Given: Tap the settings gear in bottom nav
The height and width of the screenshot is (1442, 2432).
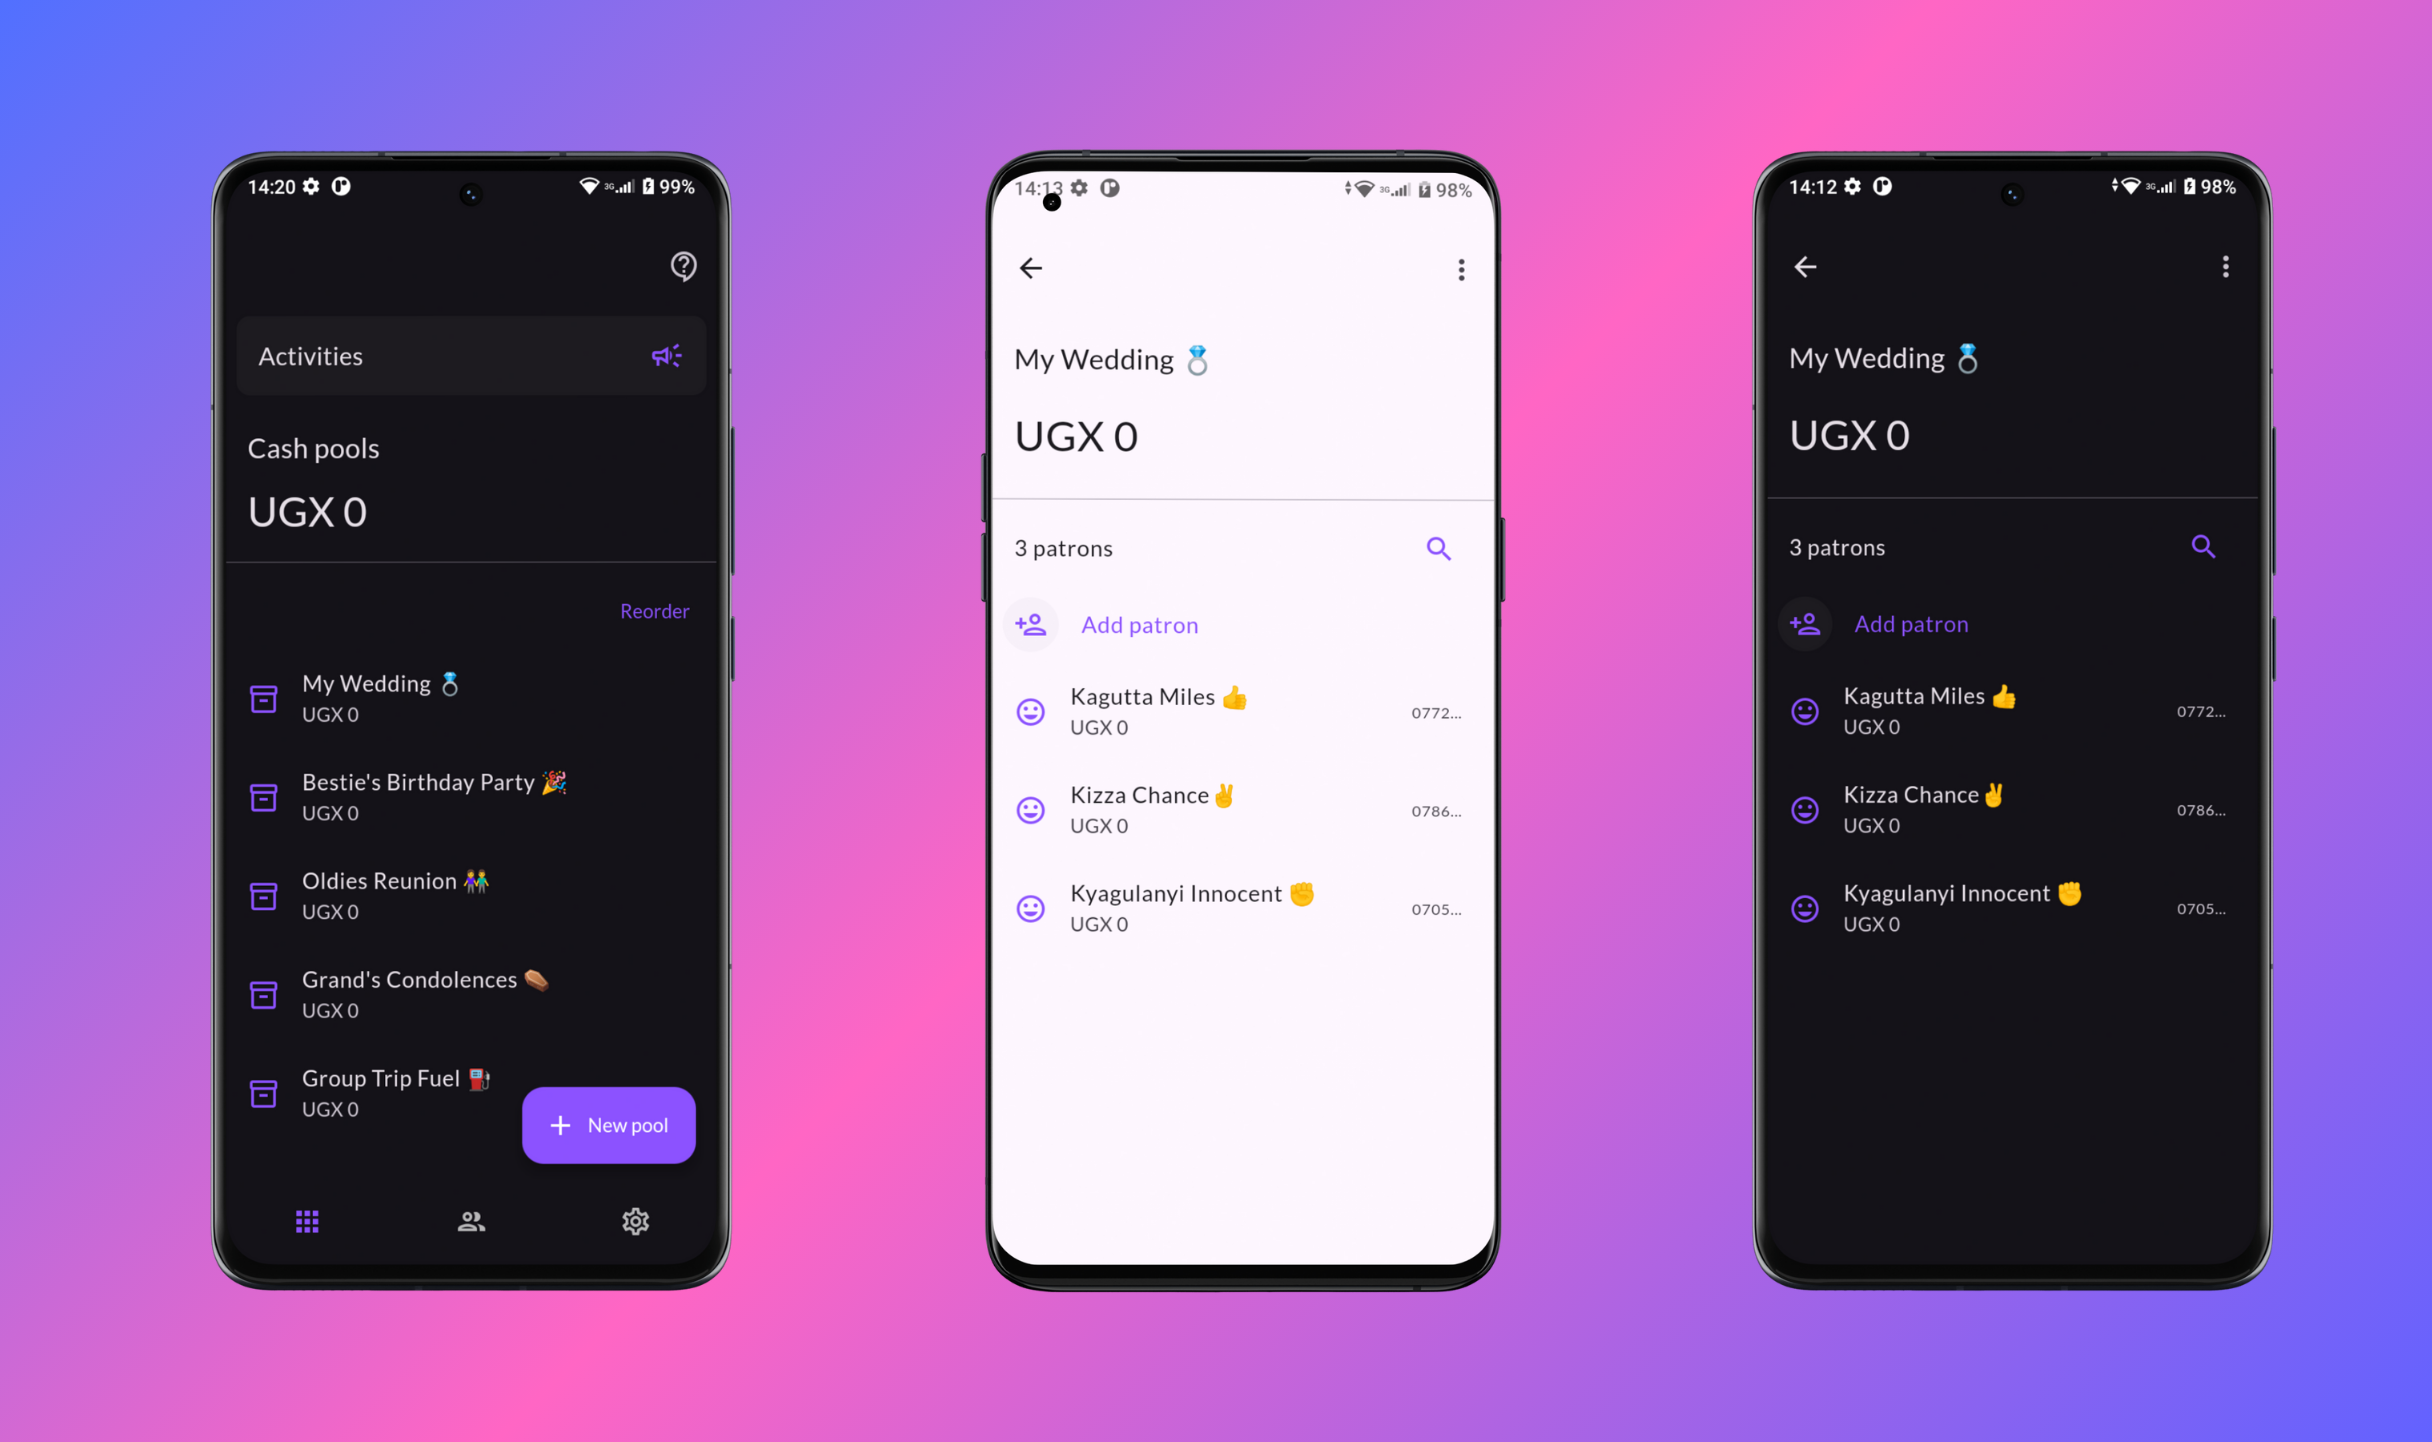Looking at the screenshot, I should (x=633, y=1221).
